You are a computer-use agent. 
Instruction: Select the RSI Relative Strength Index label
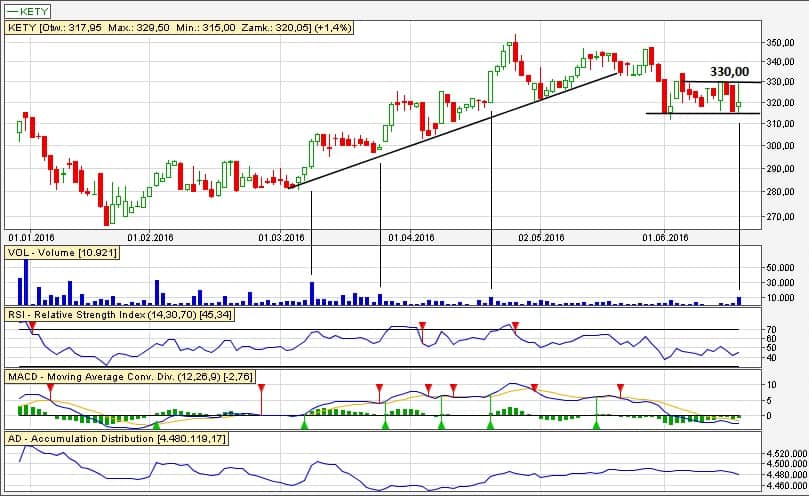coord(120,315)
